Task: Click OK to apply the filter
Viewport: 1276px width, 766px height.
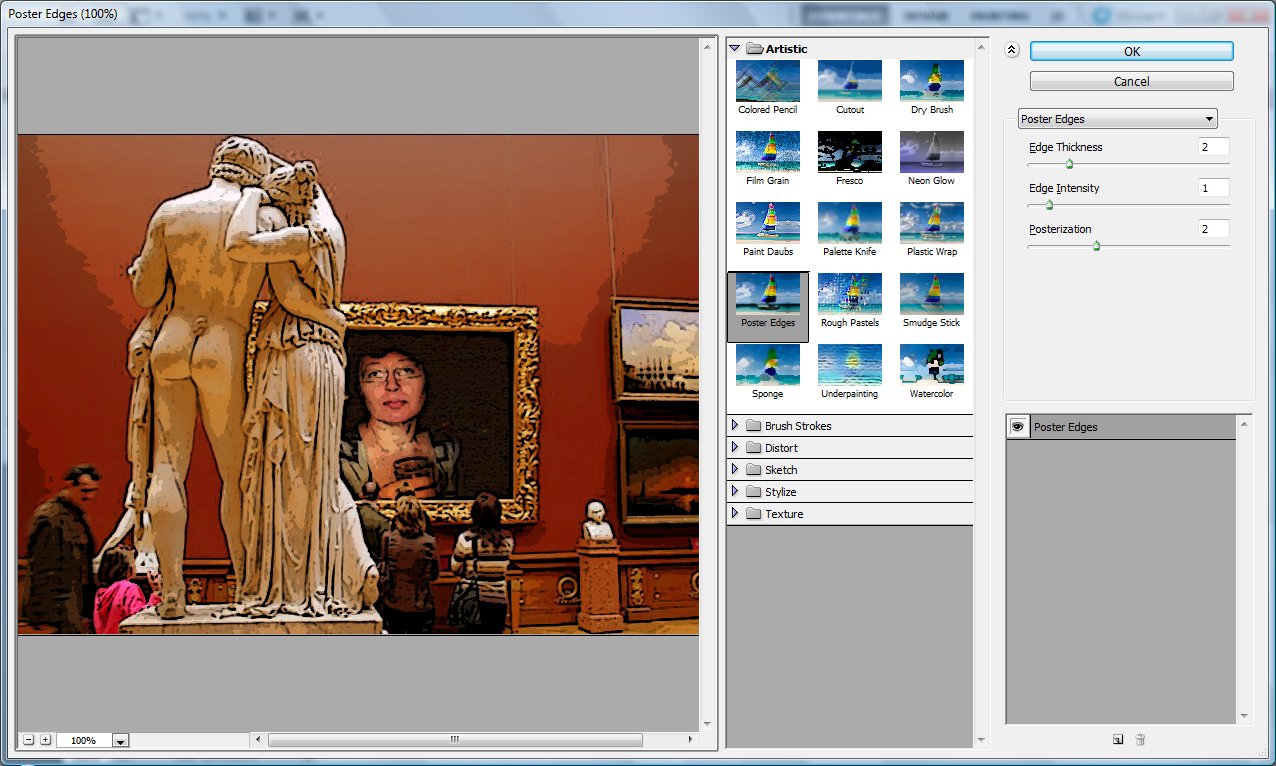Action: point(1132,51)
